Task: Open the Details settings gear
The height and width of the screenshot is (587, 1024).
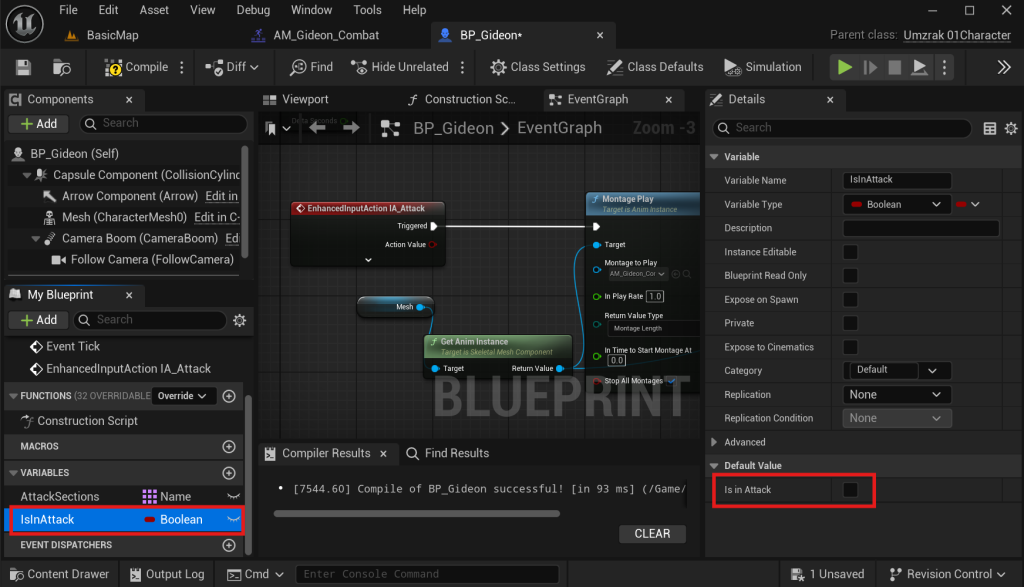Action: pos(1011,129)
